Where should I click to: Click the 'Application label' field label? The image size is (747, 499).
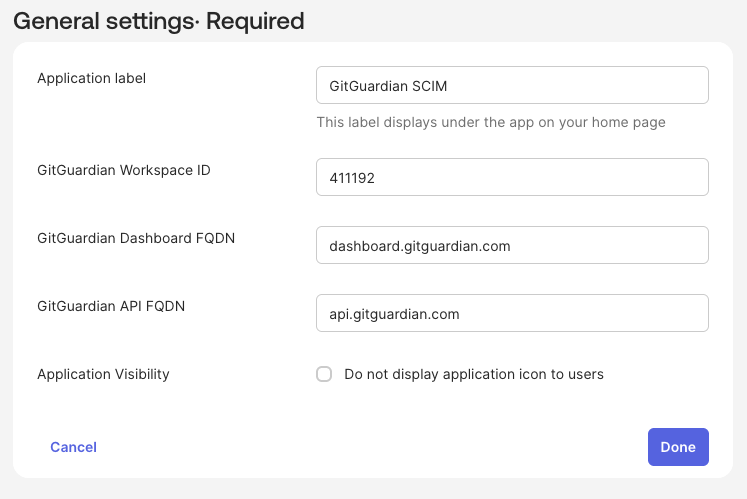(91, 78)
